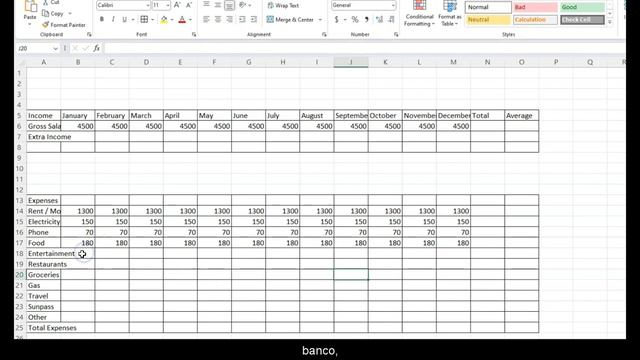The width and height of the screenshot is (640, 360).
Task: Open Conditional Formatting menu
Action: (419, 13)
